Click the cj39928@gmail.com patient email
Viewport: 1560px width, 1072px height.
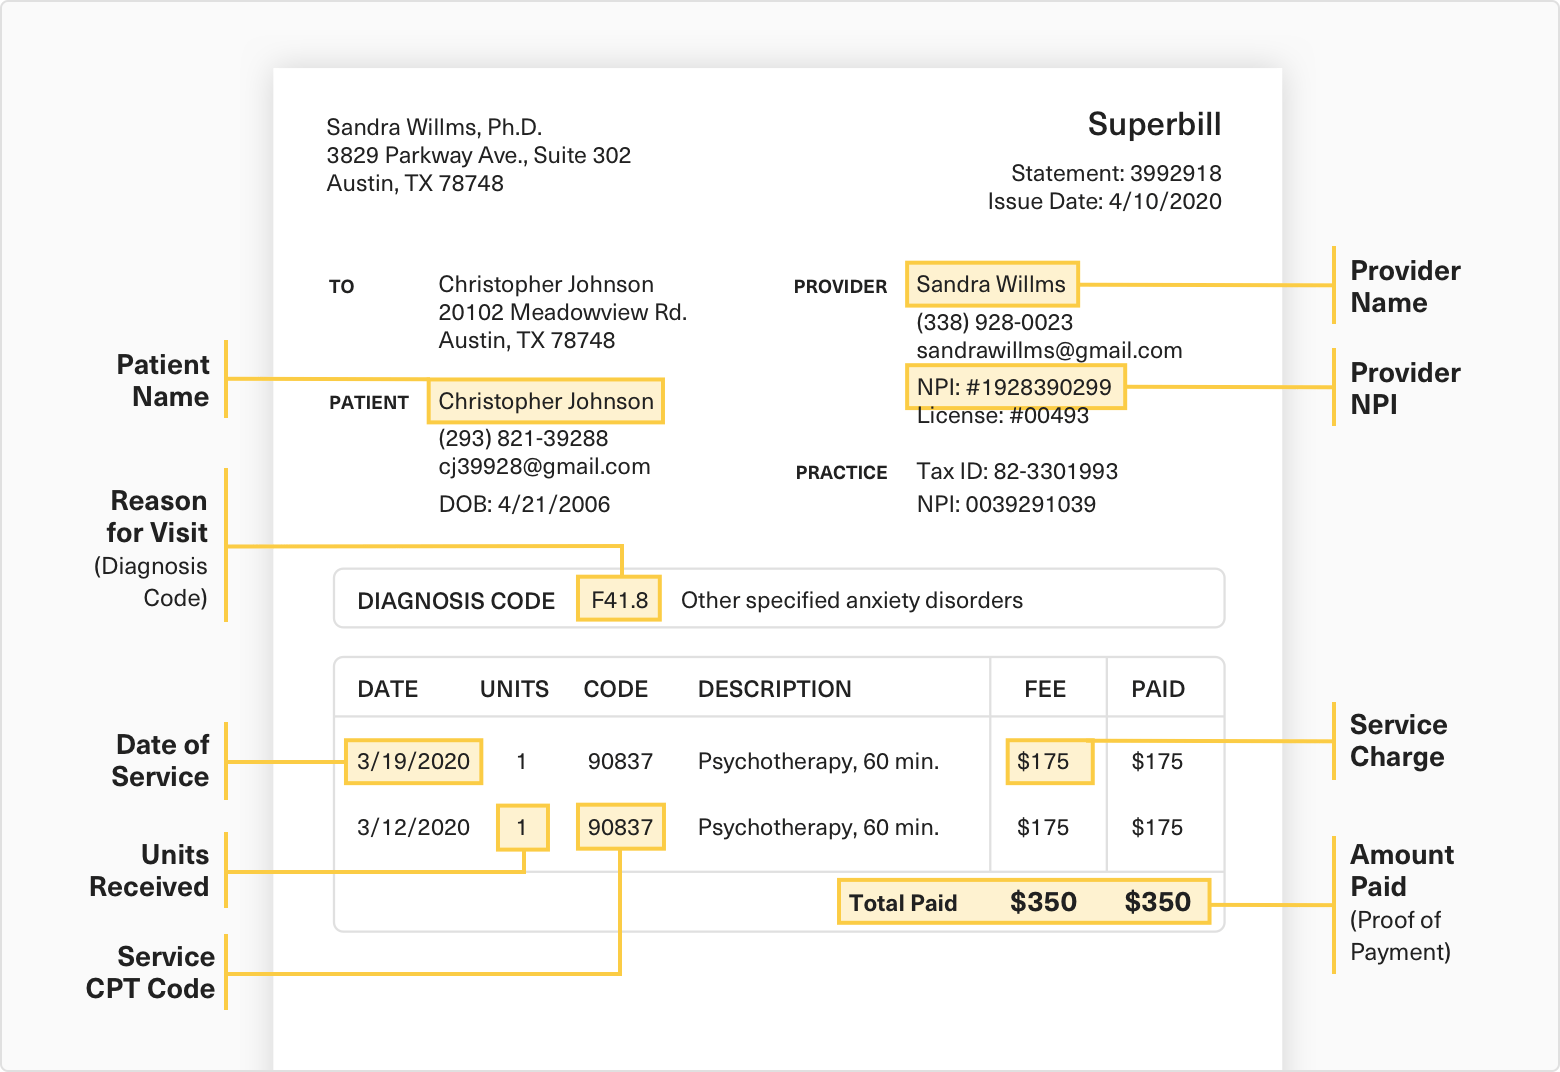[544, 467]
